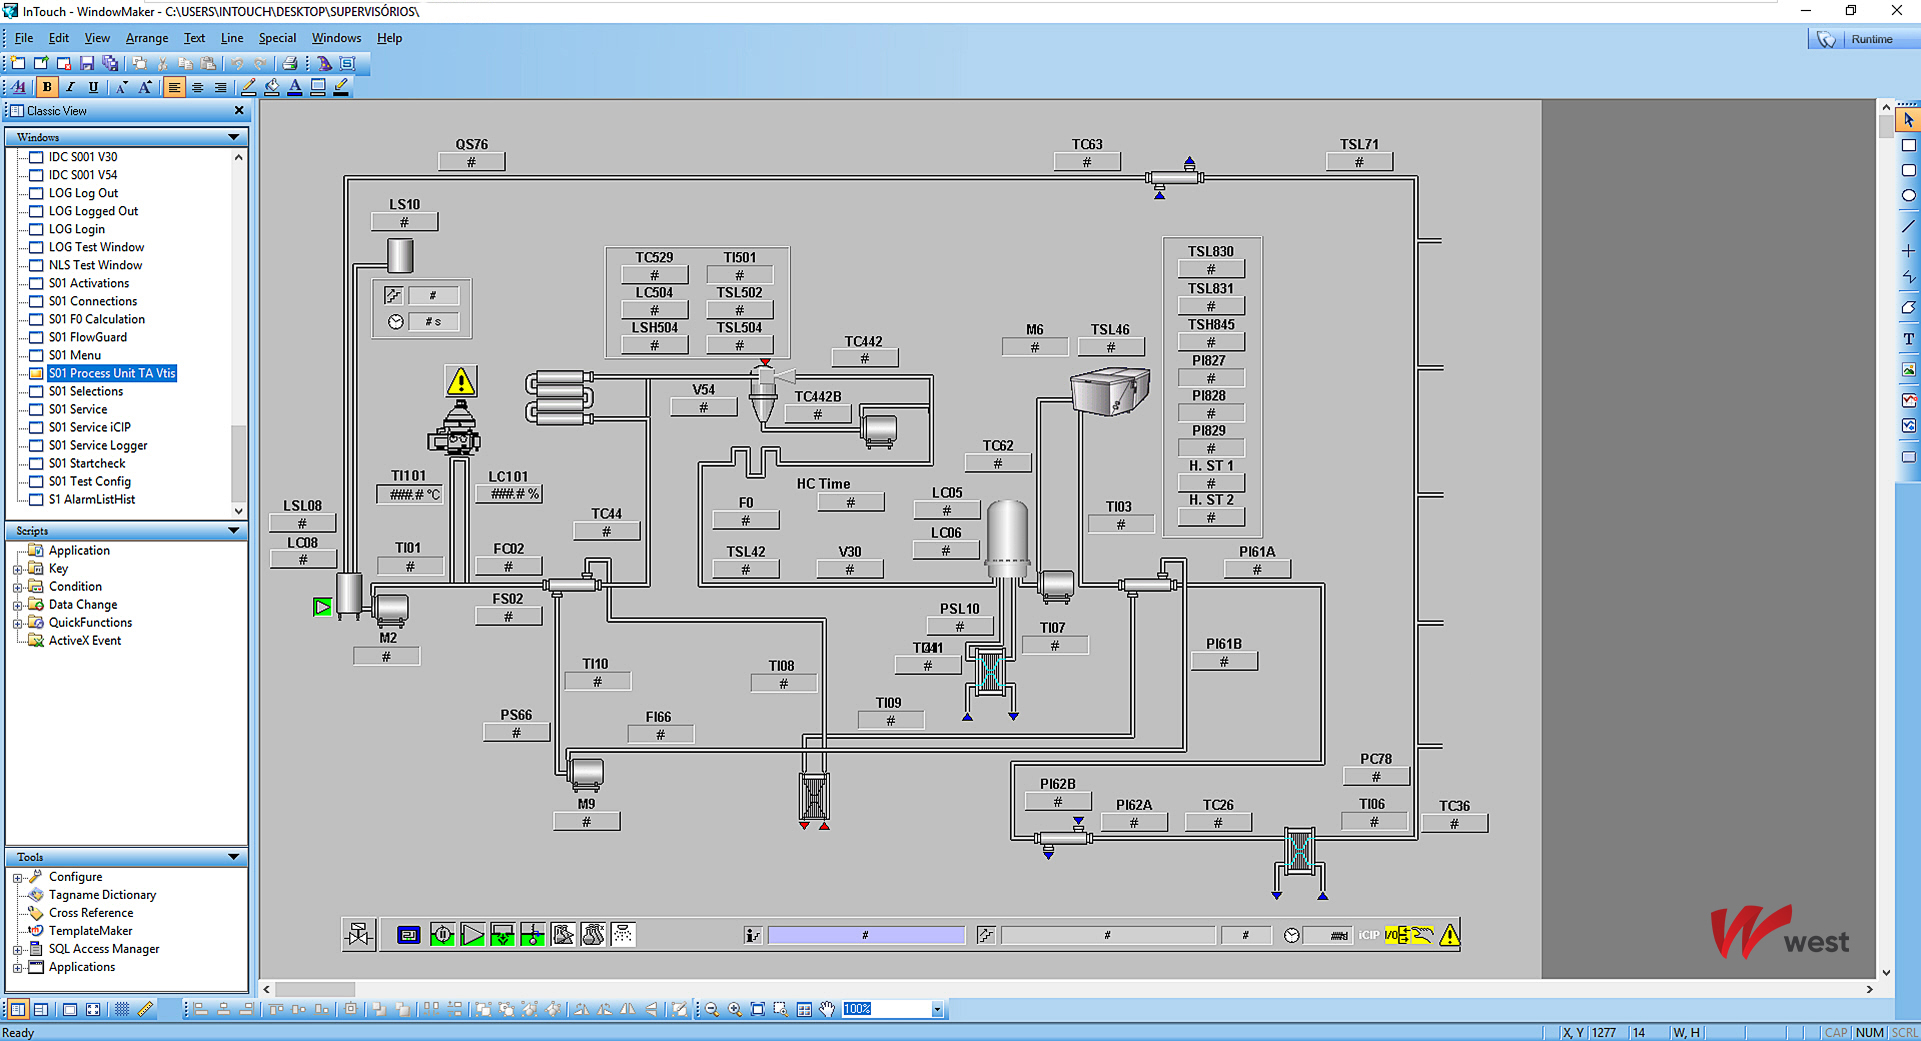1921x1041 pixels.
Task: Click the Text Color swatch button
Action: [295, 87]
